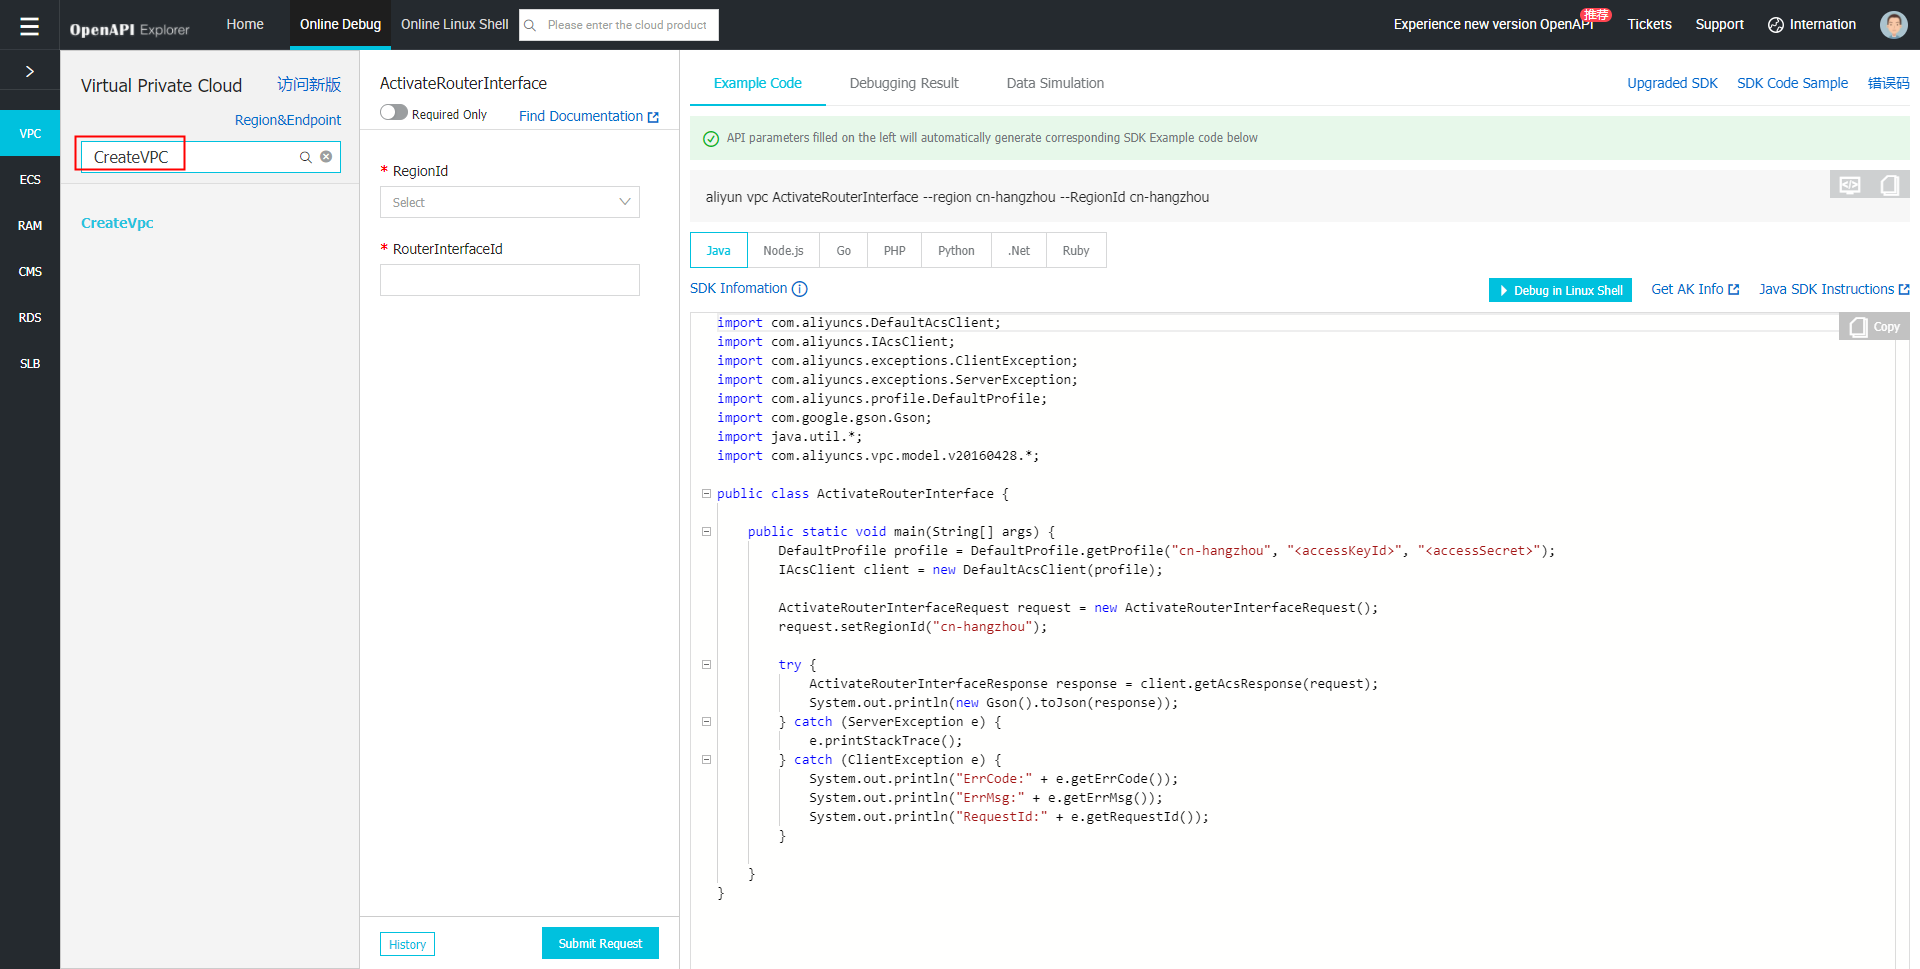The width and height of the screenshot is (1920, 969).
Task: Select the .Net language tab
Action: (1019, 250)
